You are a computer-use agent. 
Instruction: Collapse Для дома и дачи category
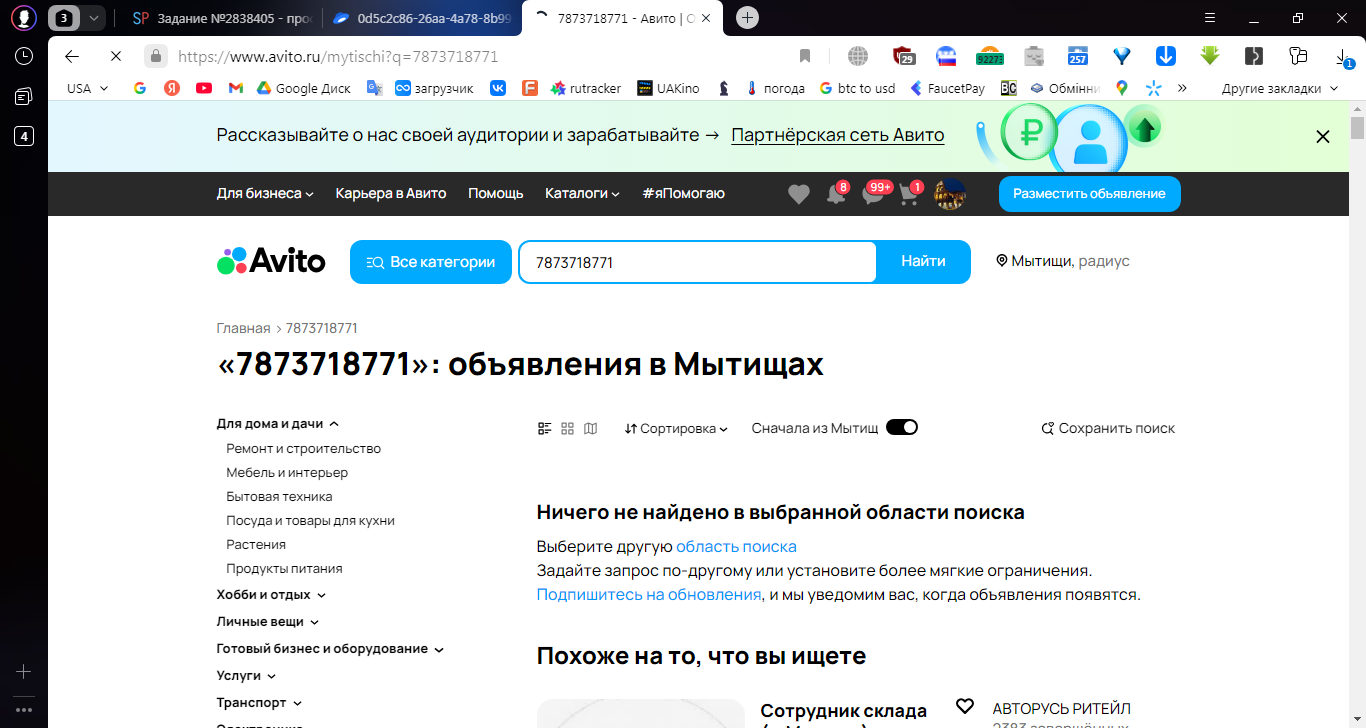pyautogui.click(x=278, y=423)
